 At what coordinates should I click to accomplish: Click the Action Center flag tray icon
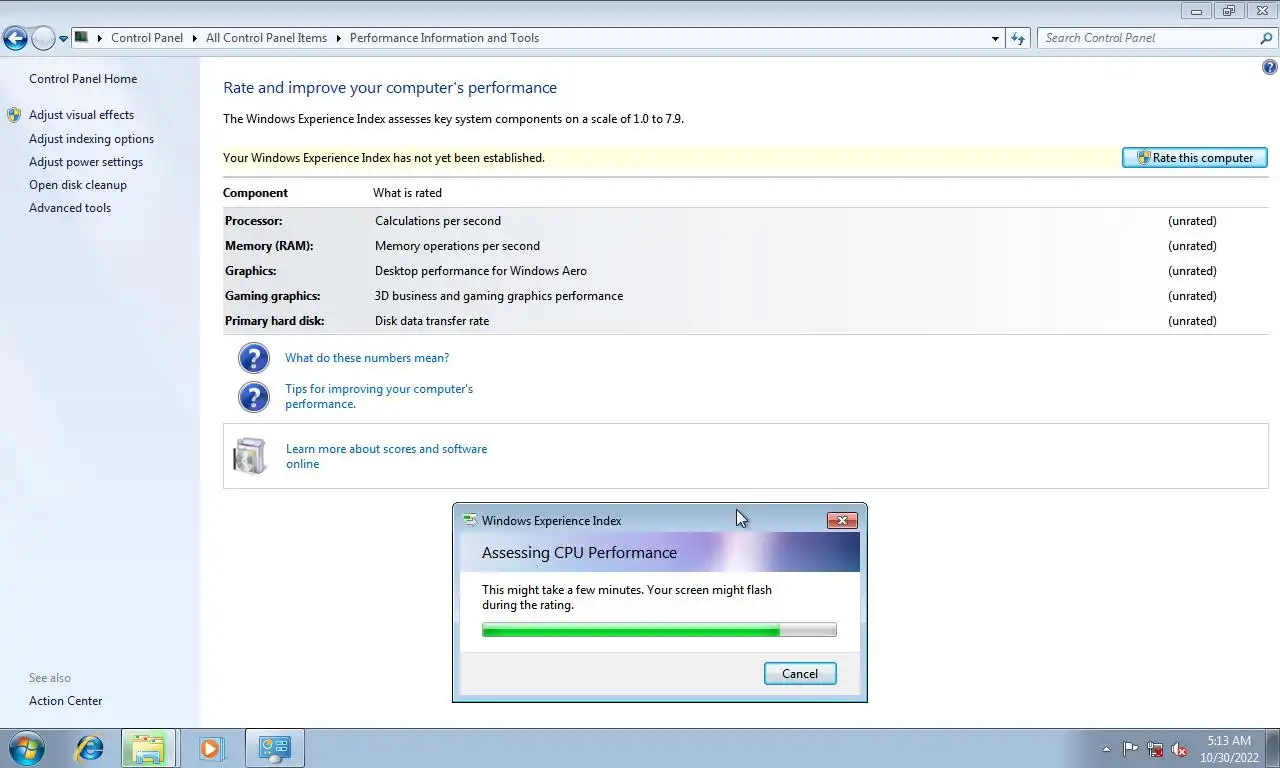click(1130, 749)
